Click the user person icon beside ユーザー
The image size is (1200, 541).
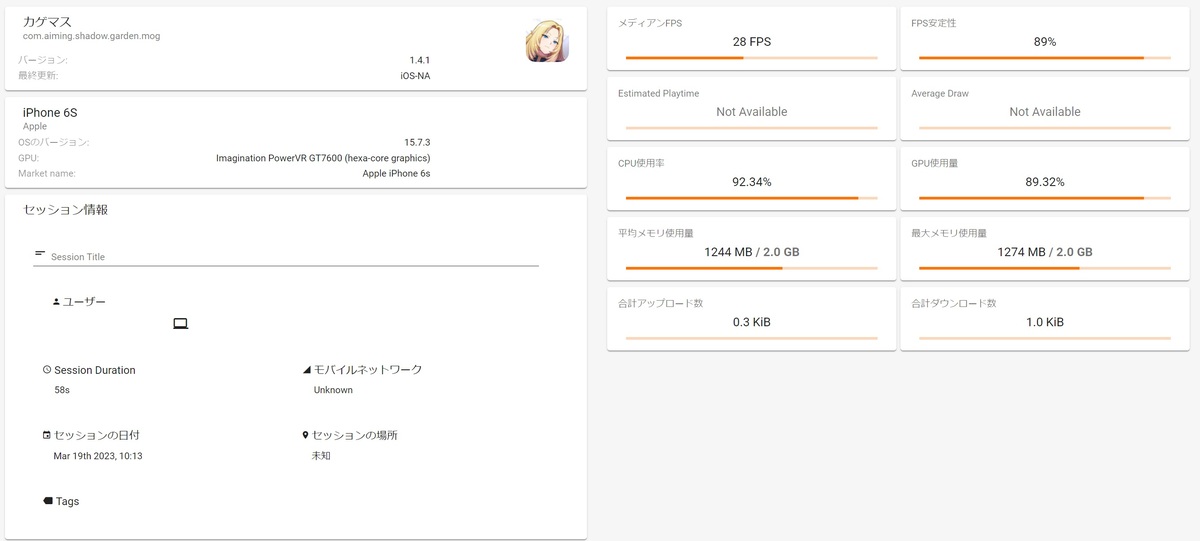[x=56, y=301]
